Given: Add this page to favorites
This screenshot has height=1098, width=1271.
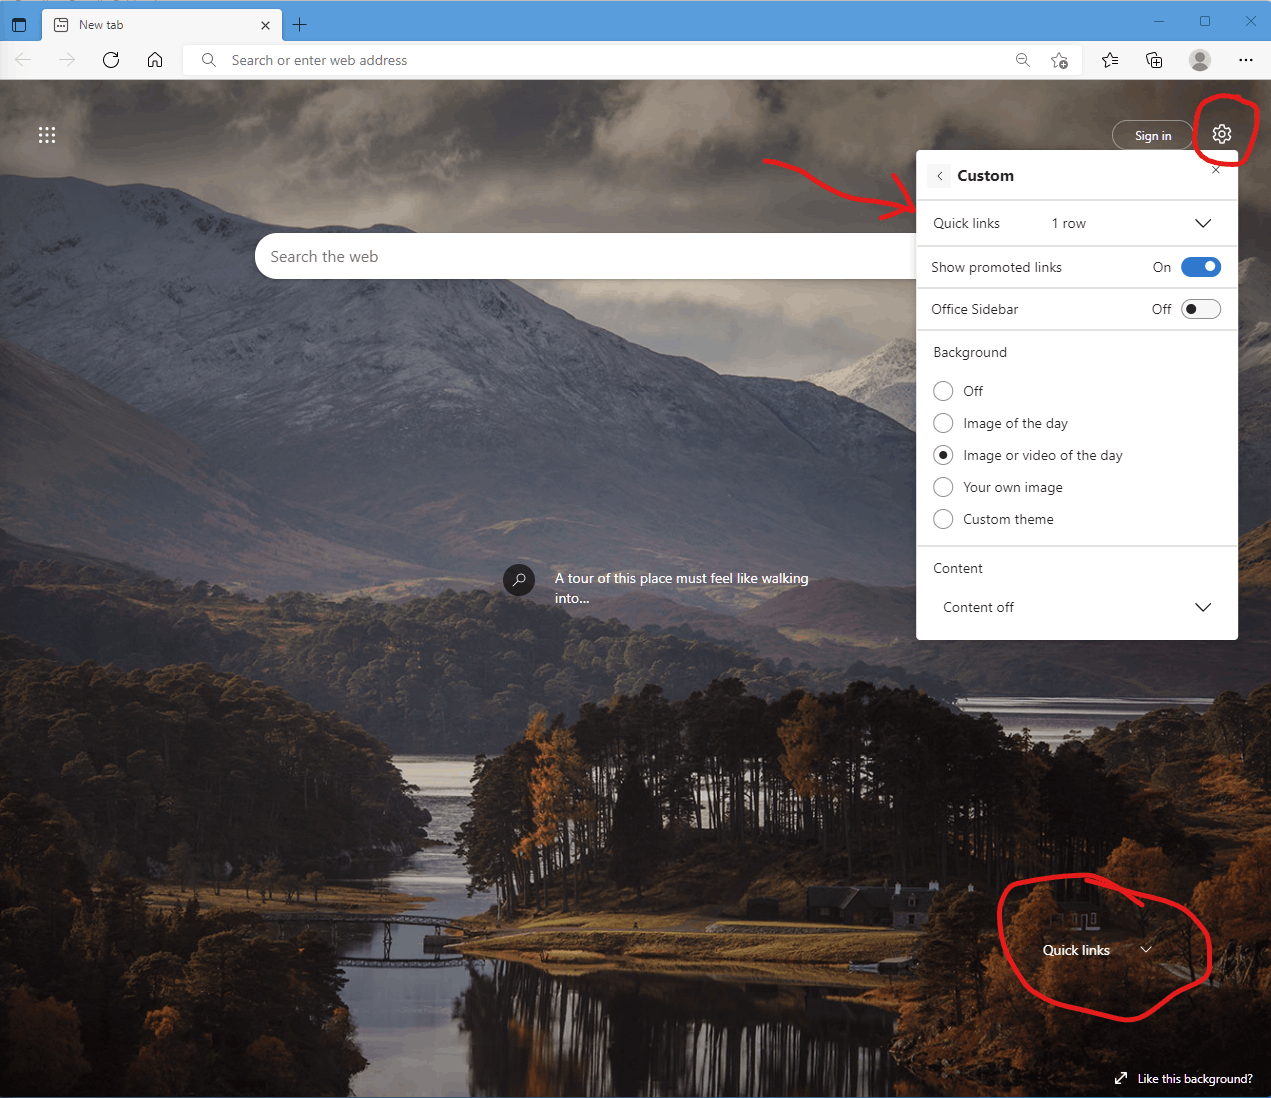Looking at the screenshot, I should pyautogui.click(x=1059, y=60).
